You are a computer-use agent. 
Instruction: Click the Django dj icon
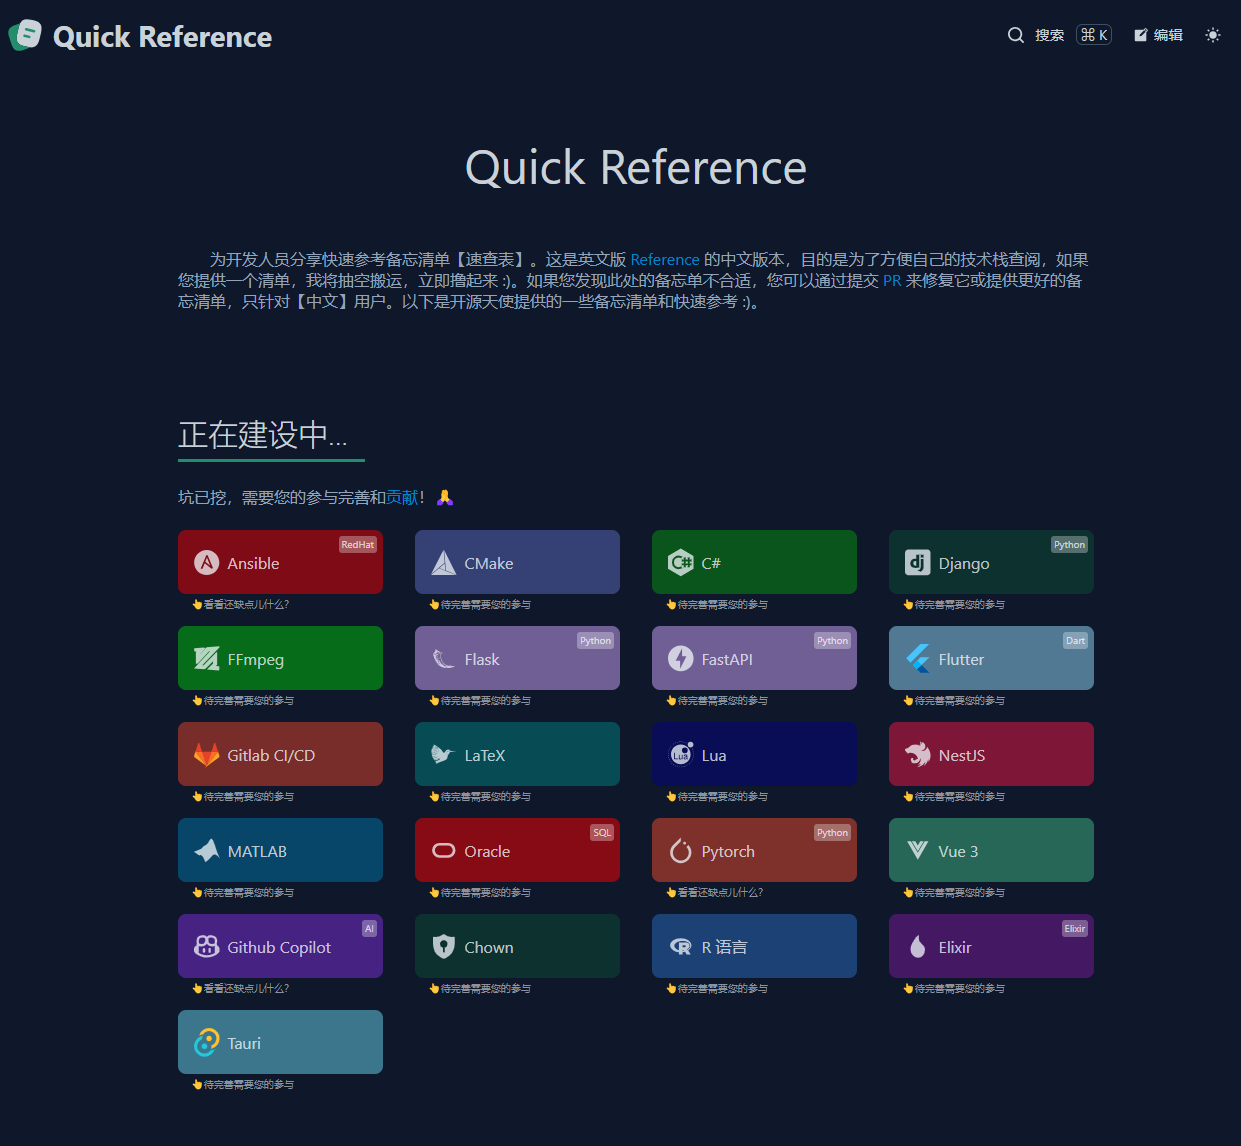click(x=917, y=562)
